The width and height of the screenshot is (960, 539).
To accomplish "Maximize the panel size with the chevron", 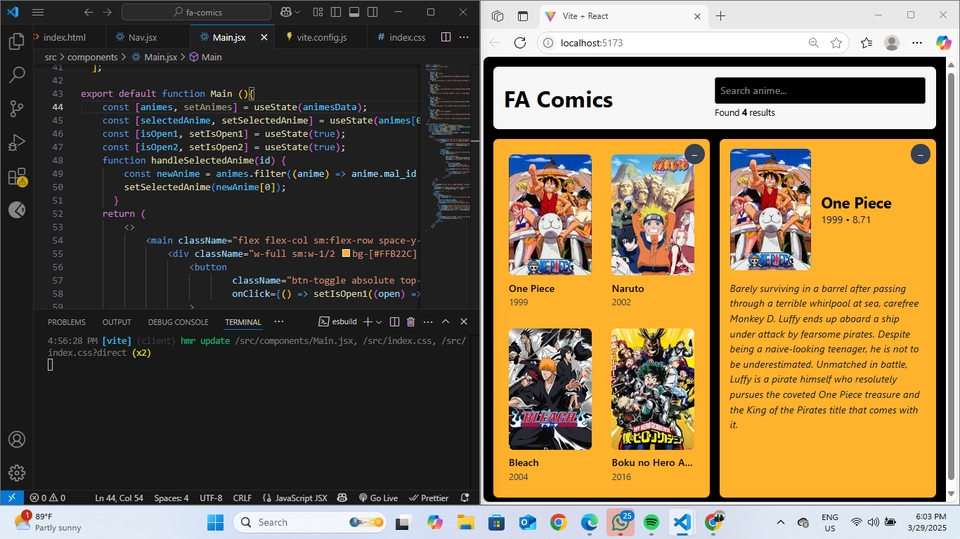I will (x=446, y=322).
